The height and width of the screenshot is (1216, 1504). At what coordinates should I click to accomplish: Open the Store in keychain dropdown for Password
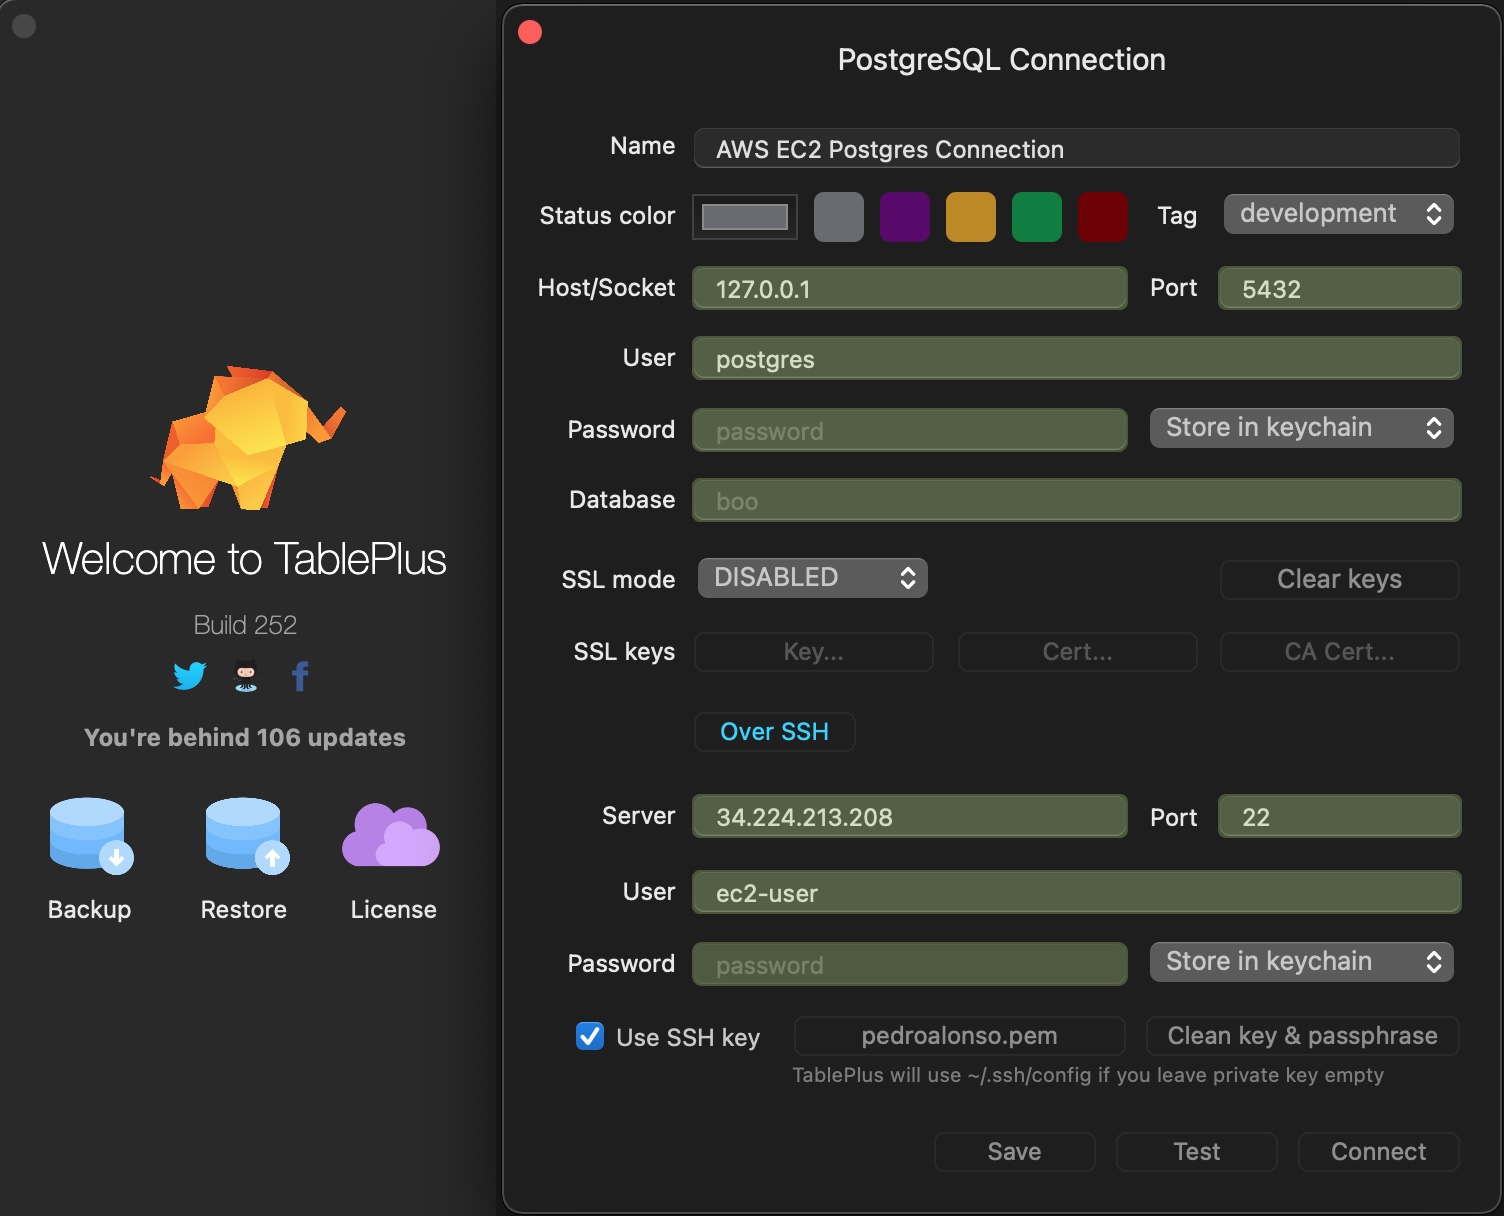1301,427
